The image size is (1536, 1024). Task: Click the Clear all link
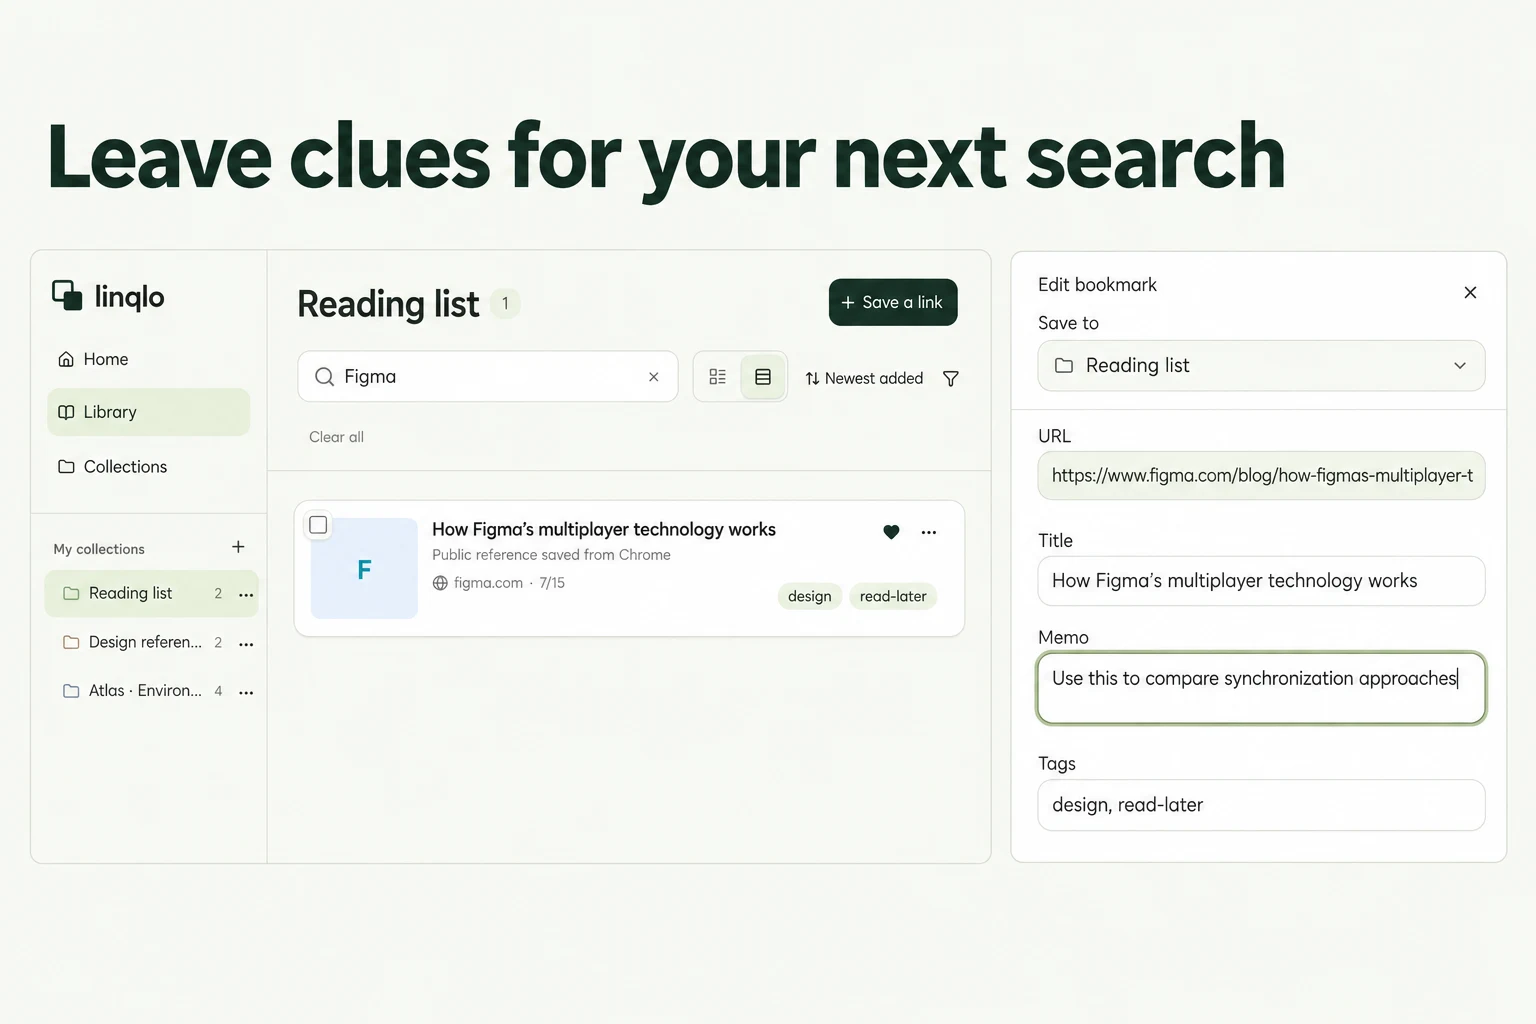click(x=336, y=437)
